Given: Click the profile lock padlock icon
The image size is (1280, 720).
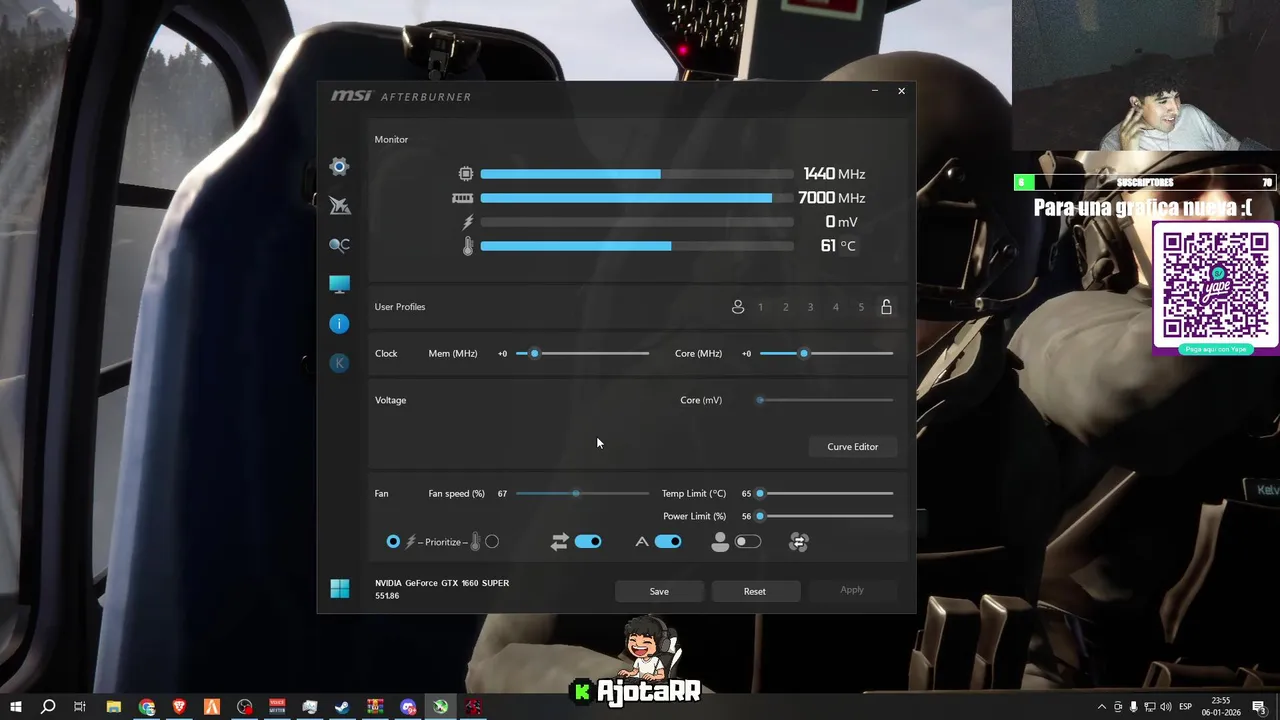Looking at the screenshot, I should pyautogui.click(x=886, y=307).
